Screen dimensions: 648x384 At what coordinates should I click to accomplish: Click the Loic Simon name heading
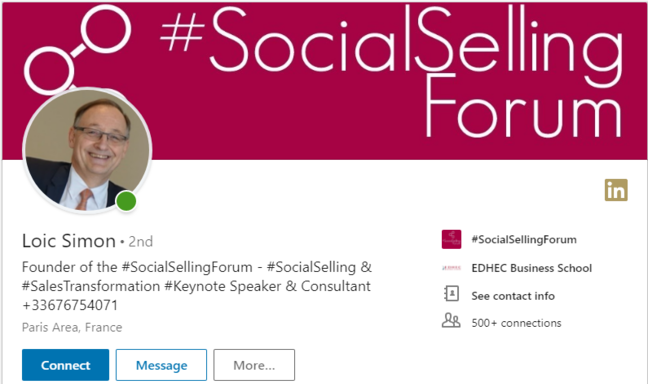(x=69, y=241)
